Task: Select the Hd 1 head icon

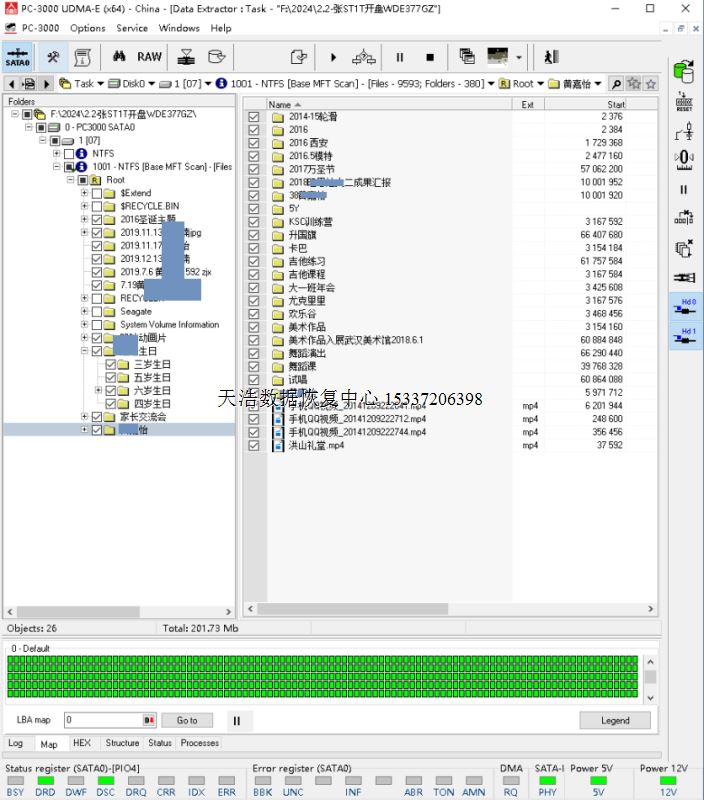Action: [686, 336]
